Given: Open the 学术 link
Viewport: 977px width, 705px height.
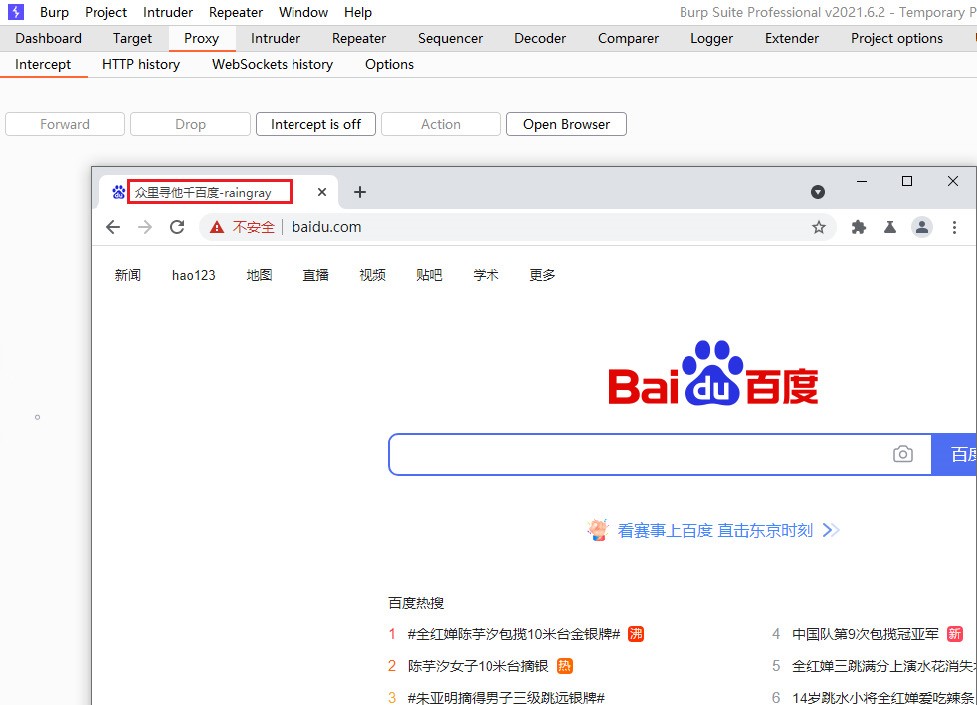Looking at the screenshot, I should click(x=486, y=275).
